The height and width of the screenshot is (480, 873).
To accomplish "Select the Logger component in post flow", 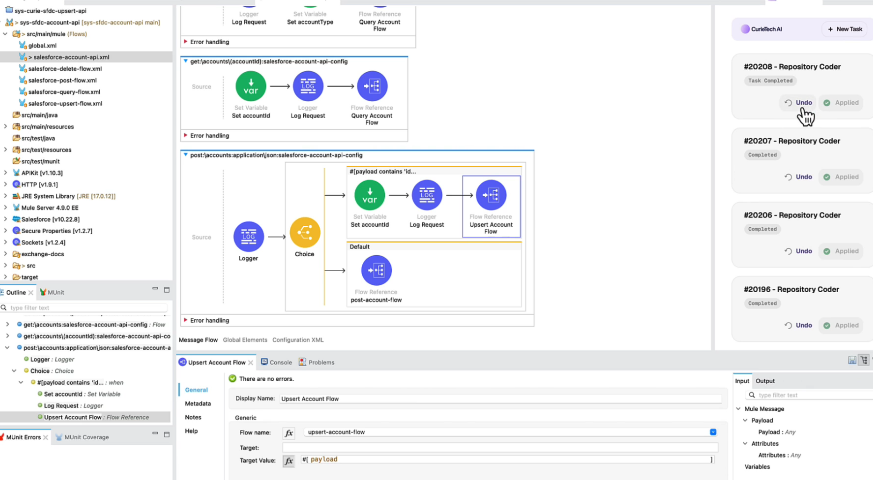I will click(248, 237).
